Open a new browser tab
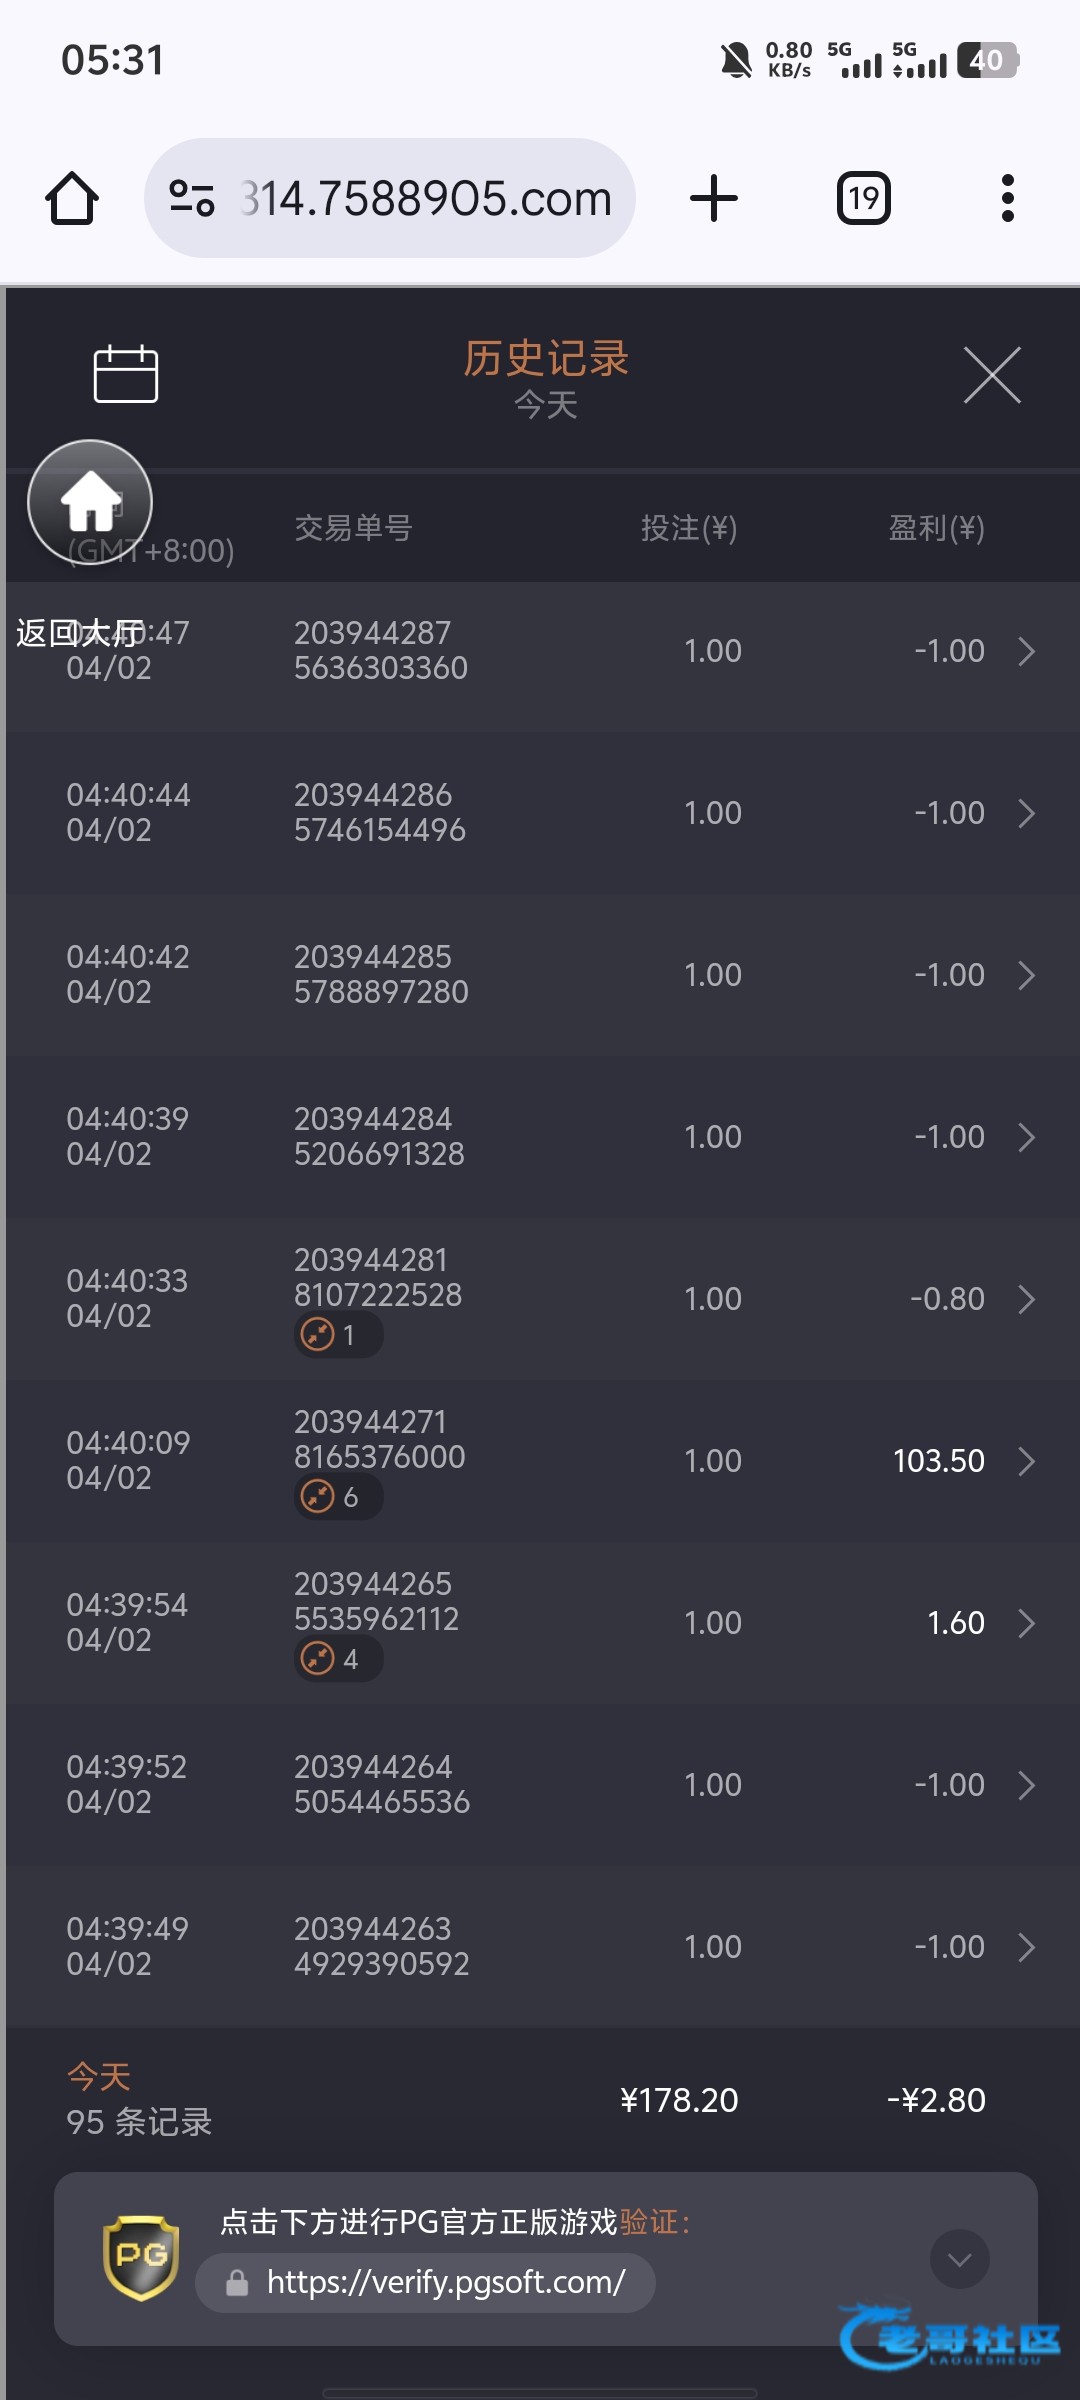 714,198
